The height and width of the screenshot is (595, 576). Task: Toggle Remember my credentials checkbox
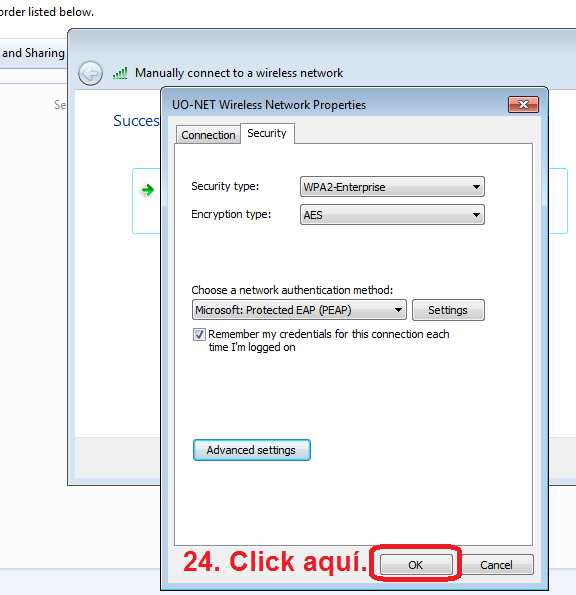point(199,334)
